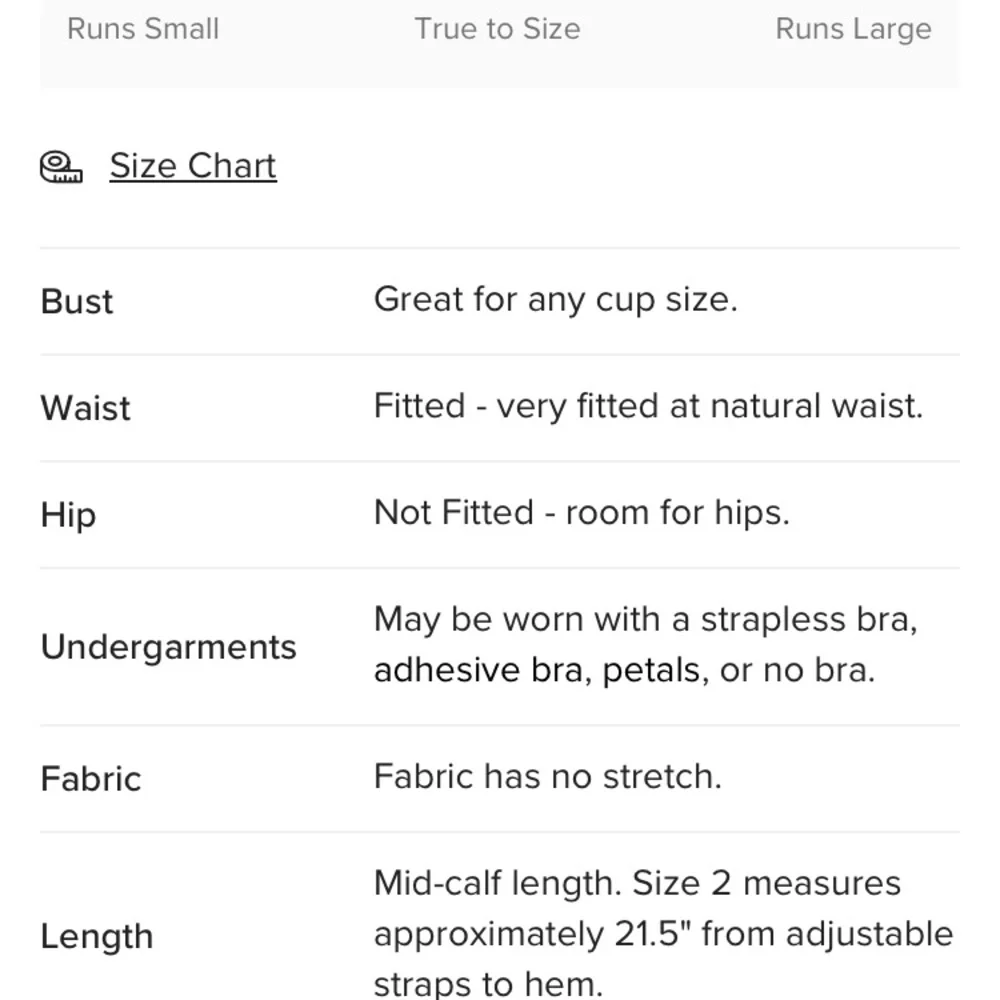The image size is (1000, 1000).
Task: Click the Fabric row label
Action: pyautogui.click(x=91, y=779)
